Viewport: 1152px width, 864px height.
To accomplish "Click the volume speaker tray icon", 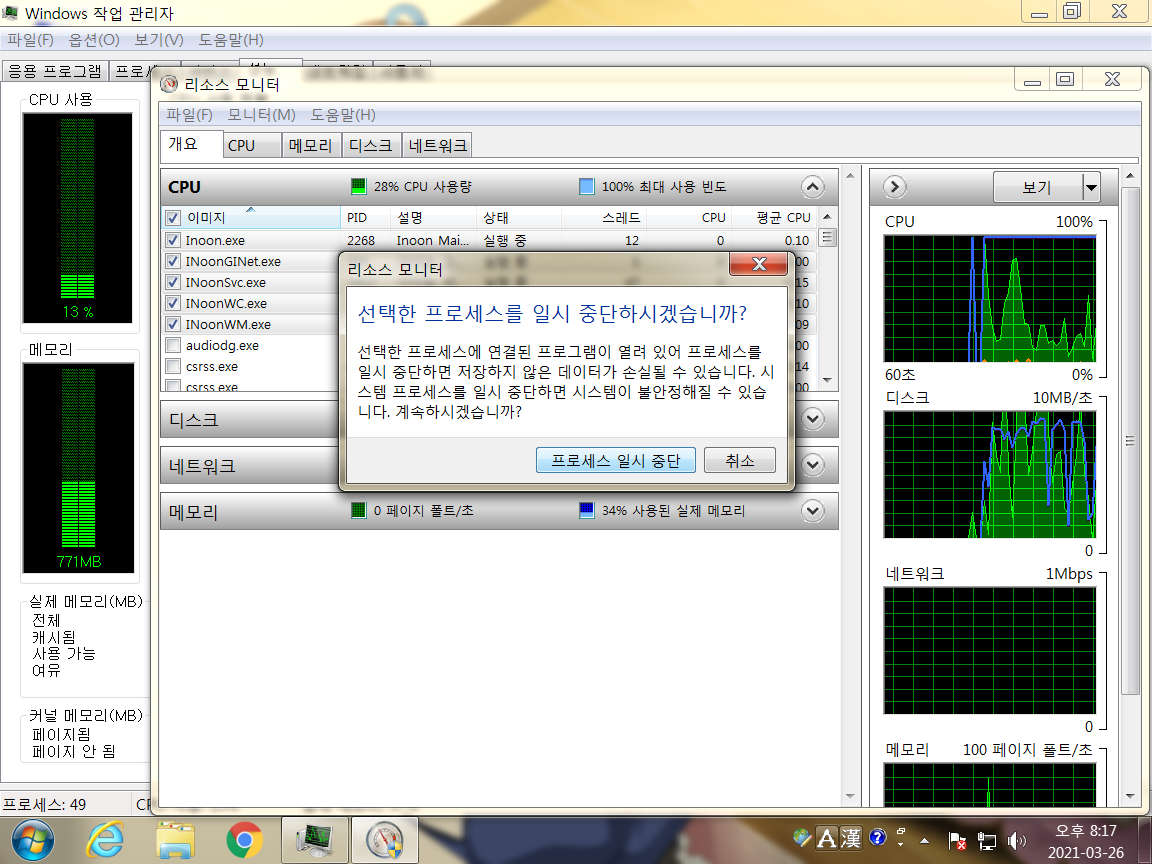I will point(1016,840).
